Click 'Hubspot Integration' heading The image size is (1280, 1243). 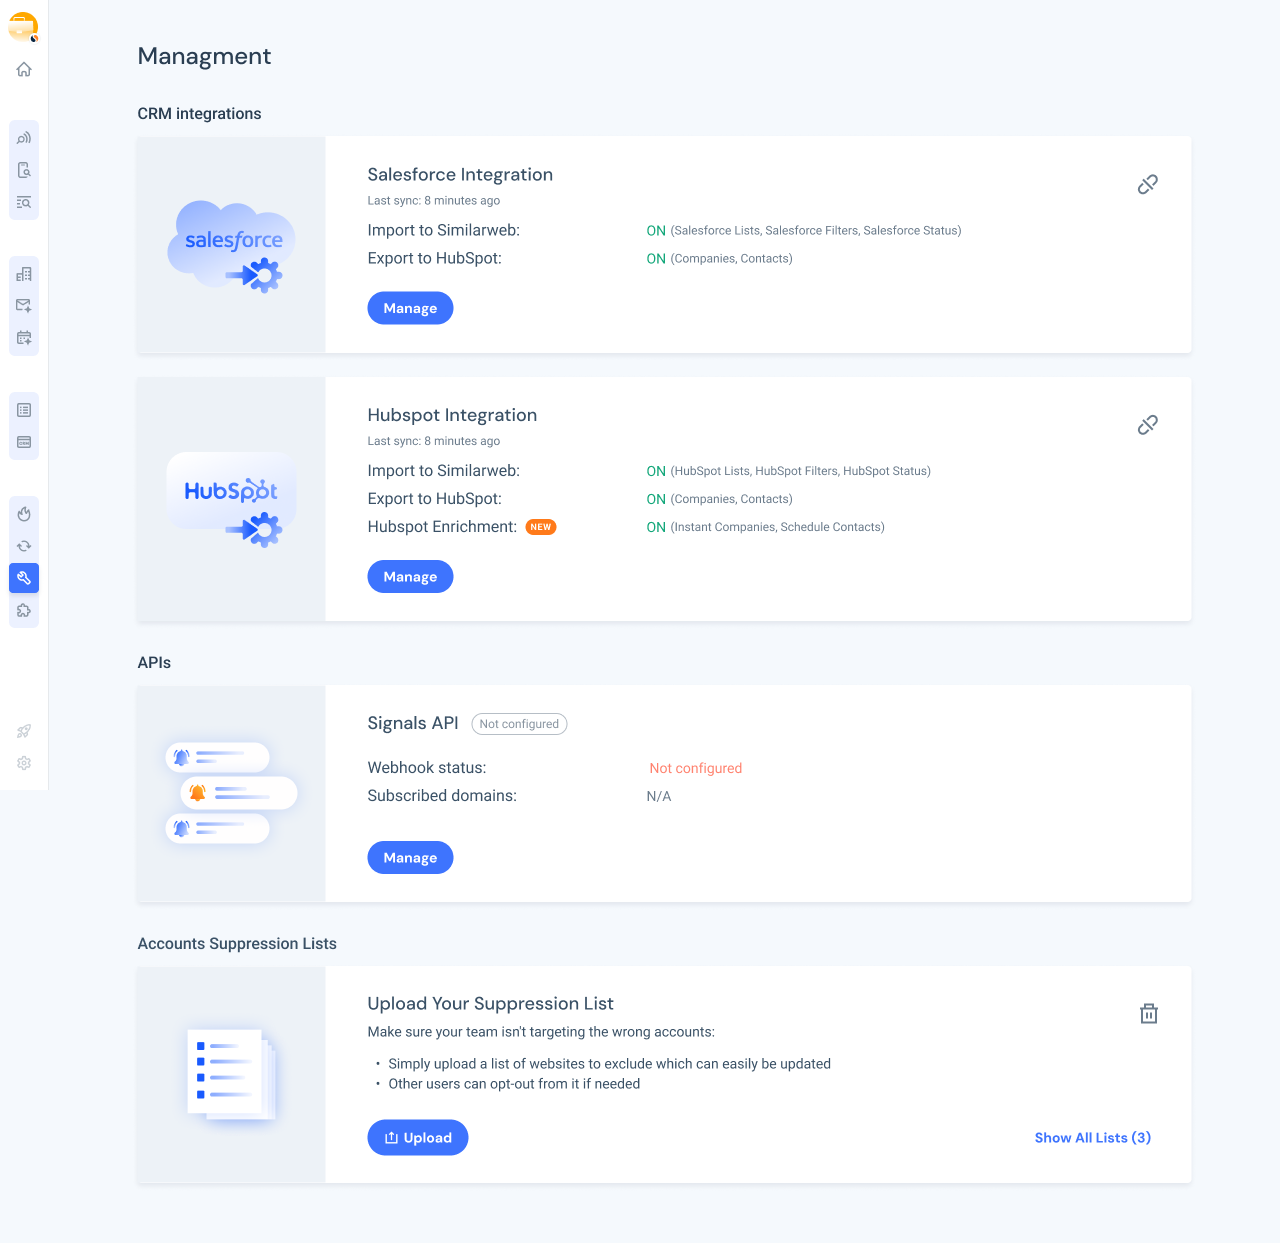[x=452, y=415]
